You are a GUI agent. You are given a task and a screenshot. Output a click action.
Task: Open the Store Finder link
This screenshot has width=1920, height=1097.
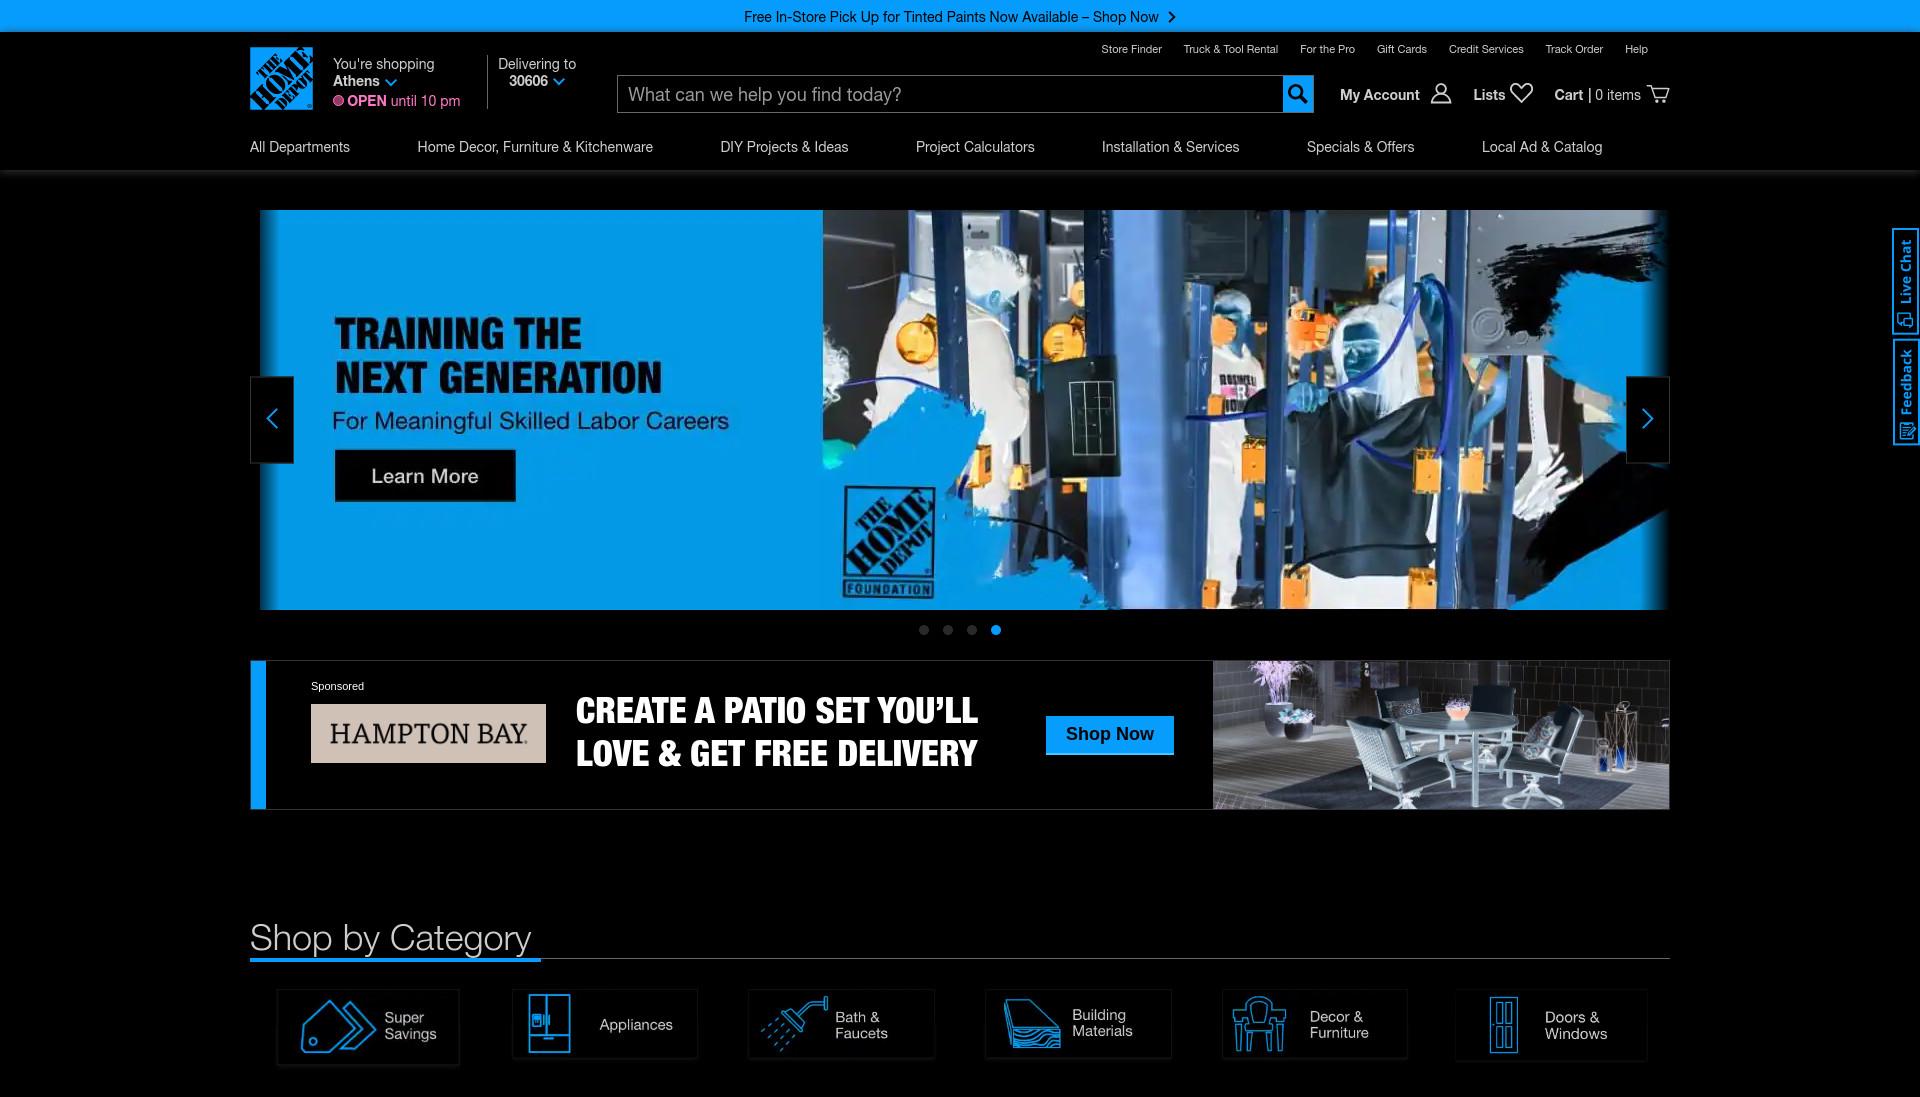pos(1131,49)
